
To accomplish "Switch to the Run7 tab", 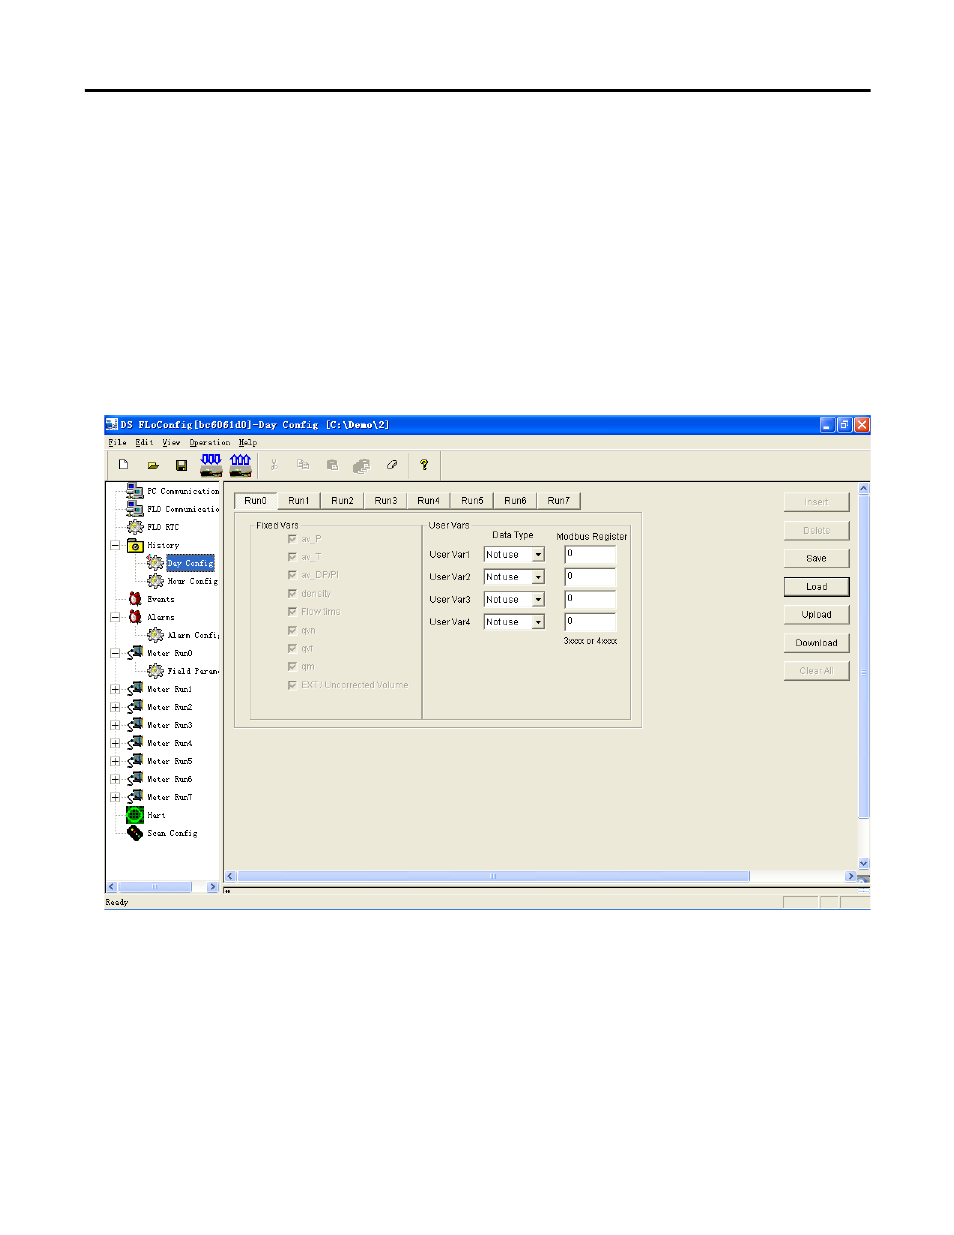I will pos(559,501).
